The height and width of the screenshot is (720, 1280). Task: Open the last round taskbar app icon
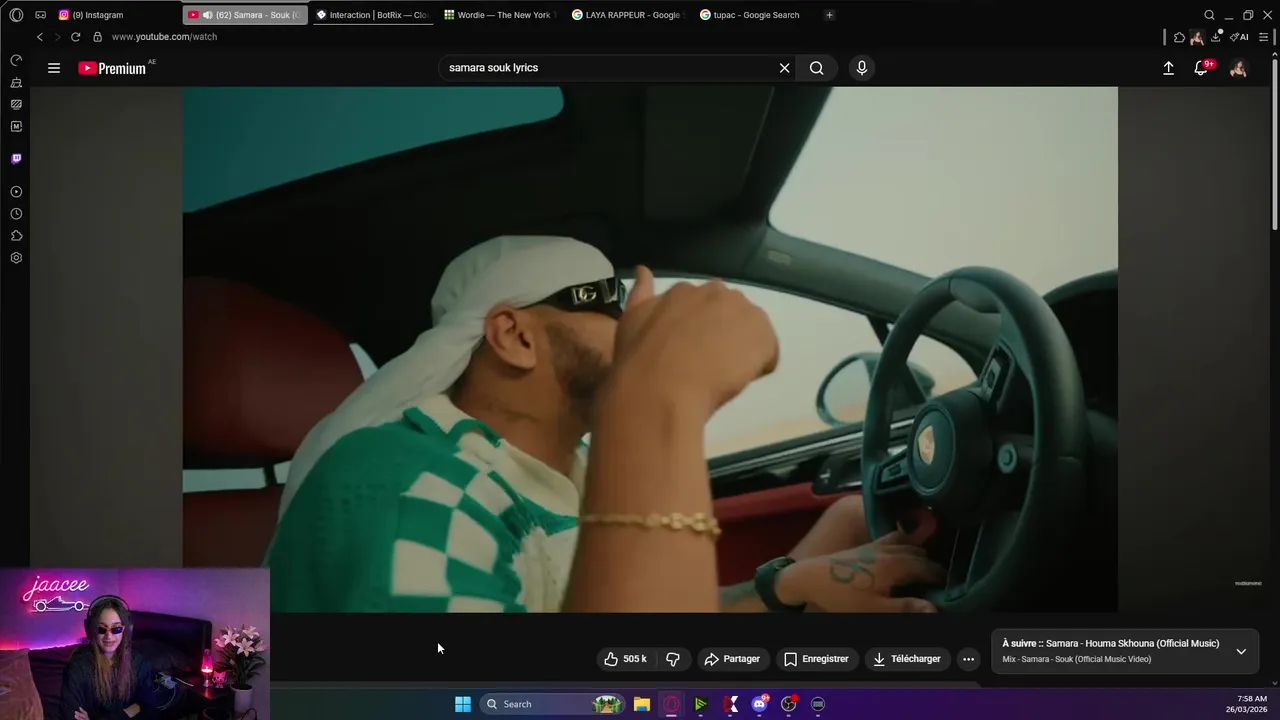(818, 704)
